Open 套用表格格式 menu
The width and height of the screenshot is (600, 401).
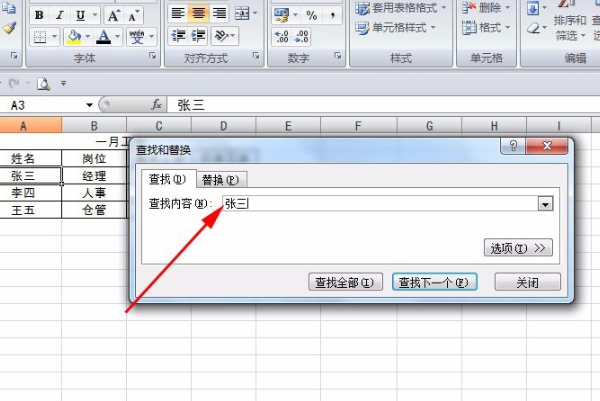click(400, 7)
